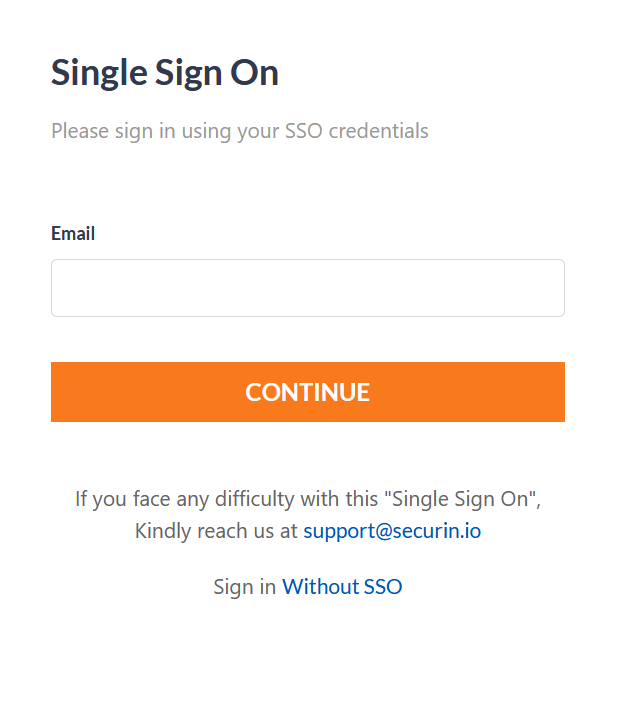Proceed by clicking CONTINUE
The height and width of the screenshot is (712, 618).
click(x=308, y=392)
